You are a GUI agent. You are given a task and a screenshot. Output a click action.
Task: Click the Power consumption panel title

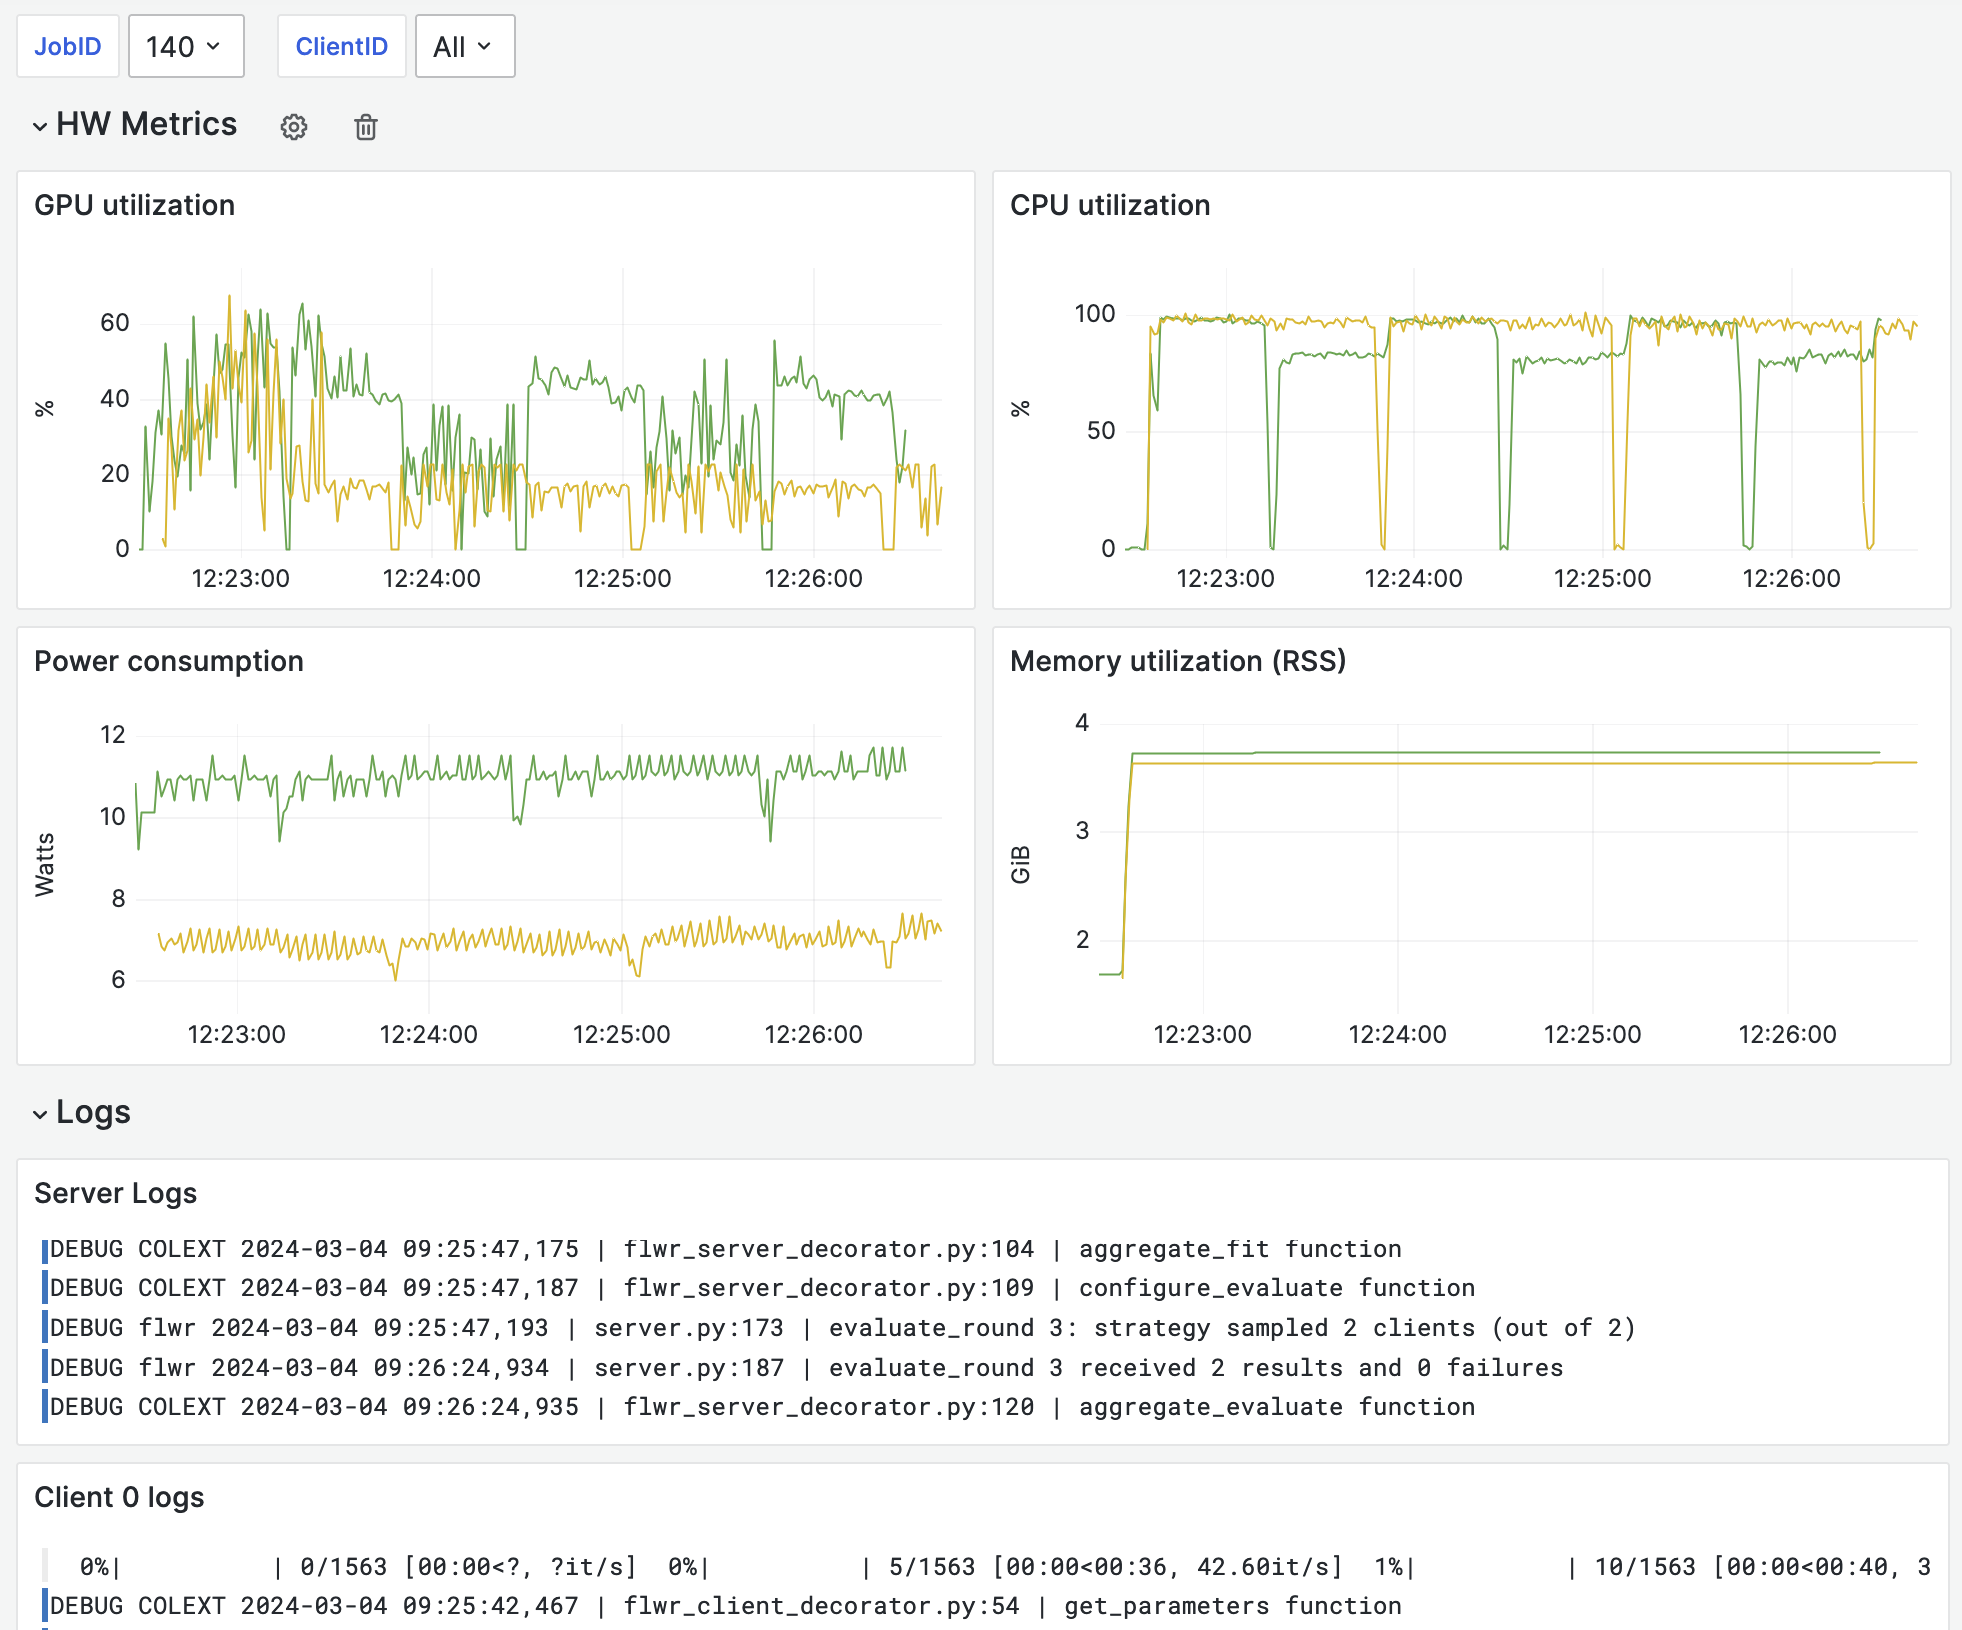168,661
